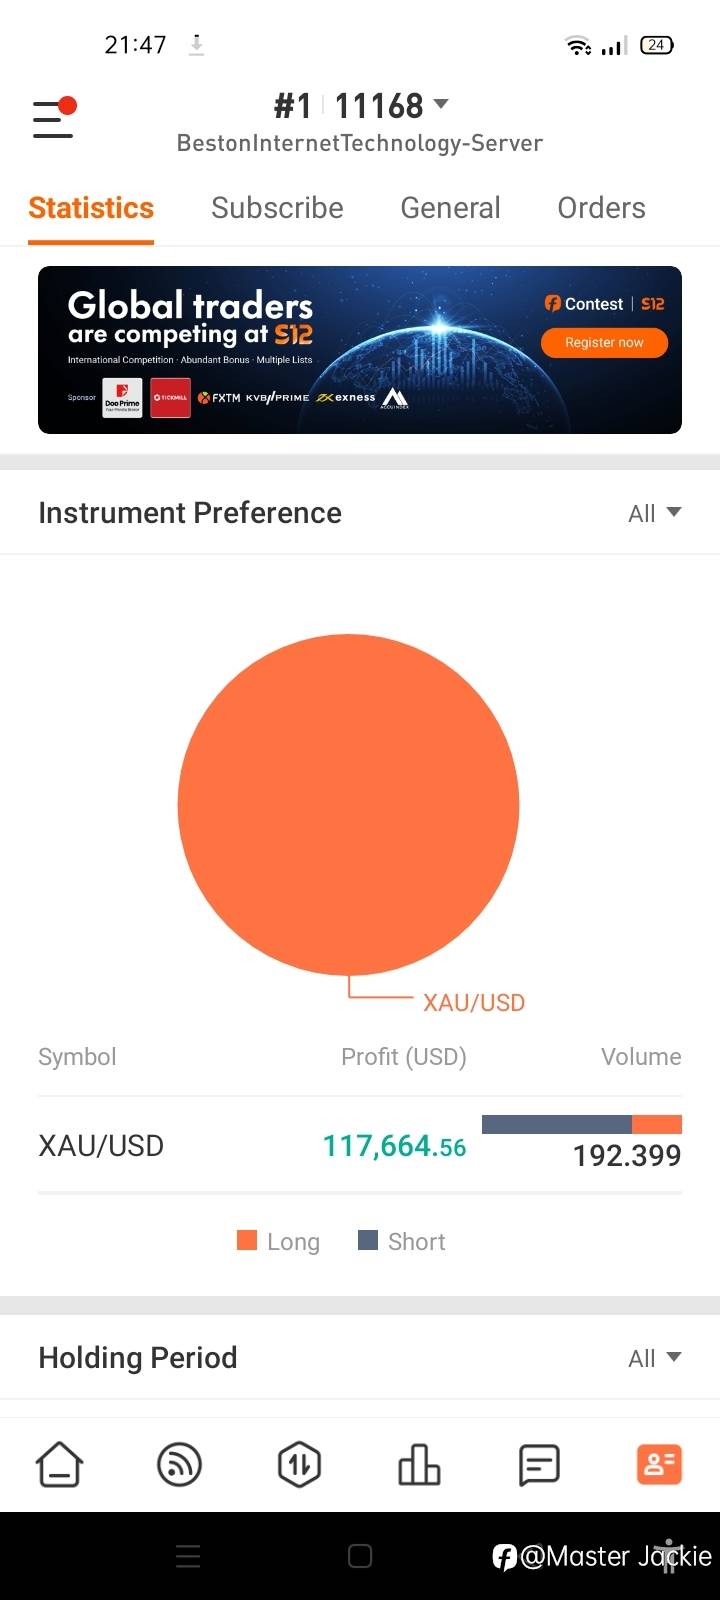
Task: Open the signal feed icon in bottom bar
Action: click(x=180, y=1465)
